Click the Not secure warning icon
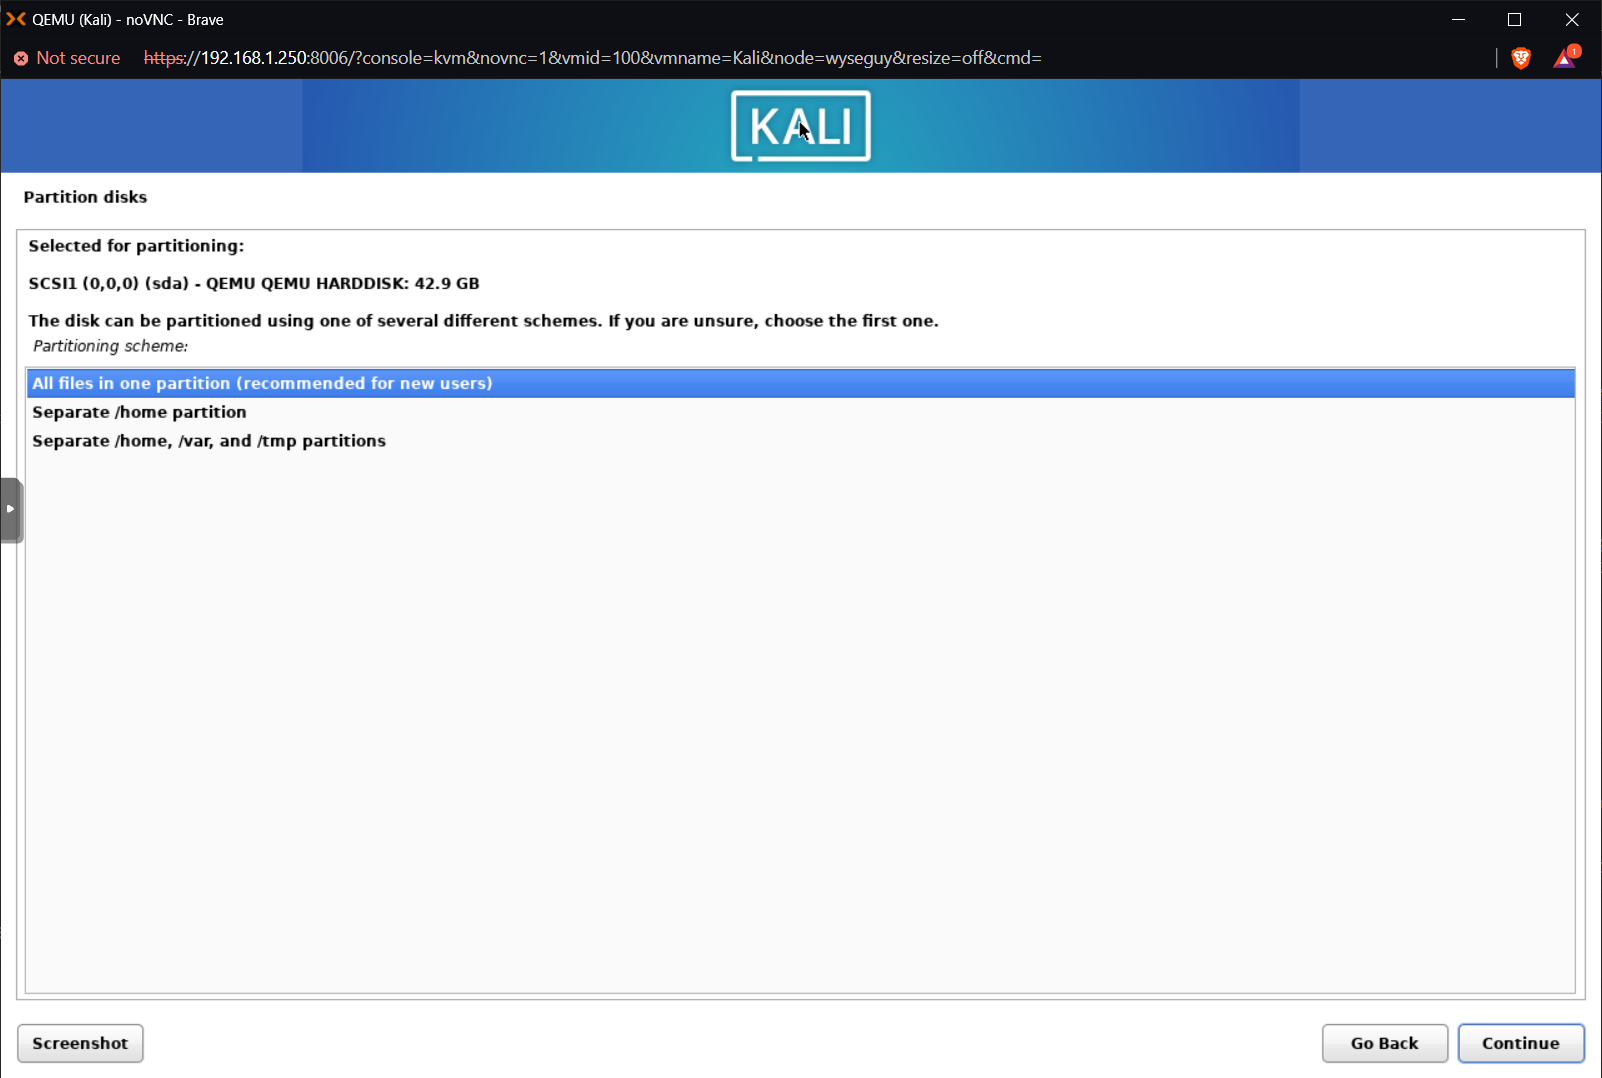The height and width of the screenshot is (1078, 1602). point(21,58)
